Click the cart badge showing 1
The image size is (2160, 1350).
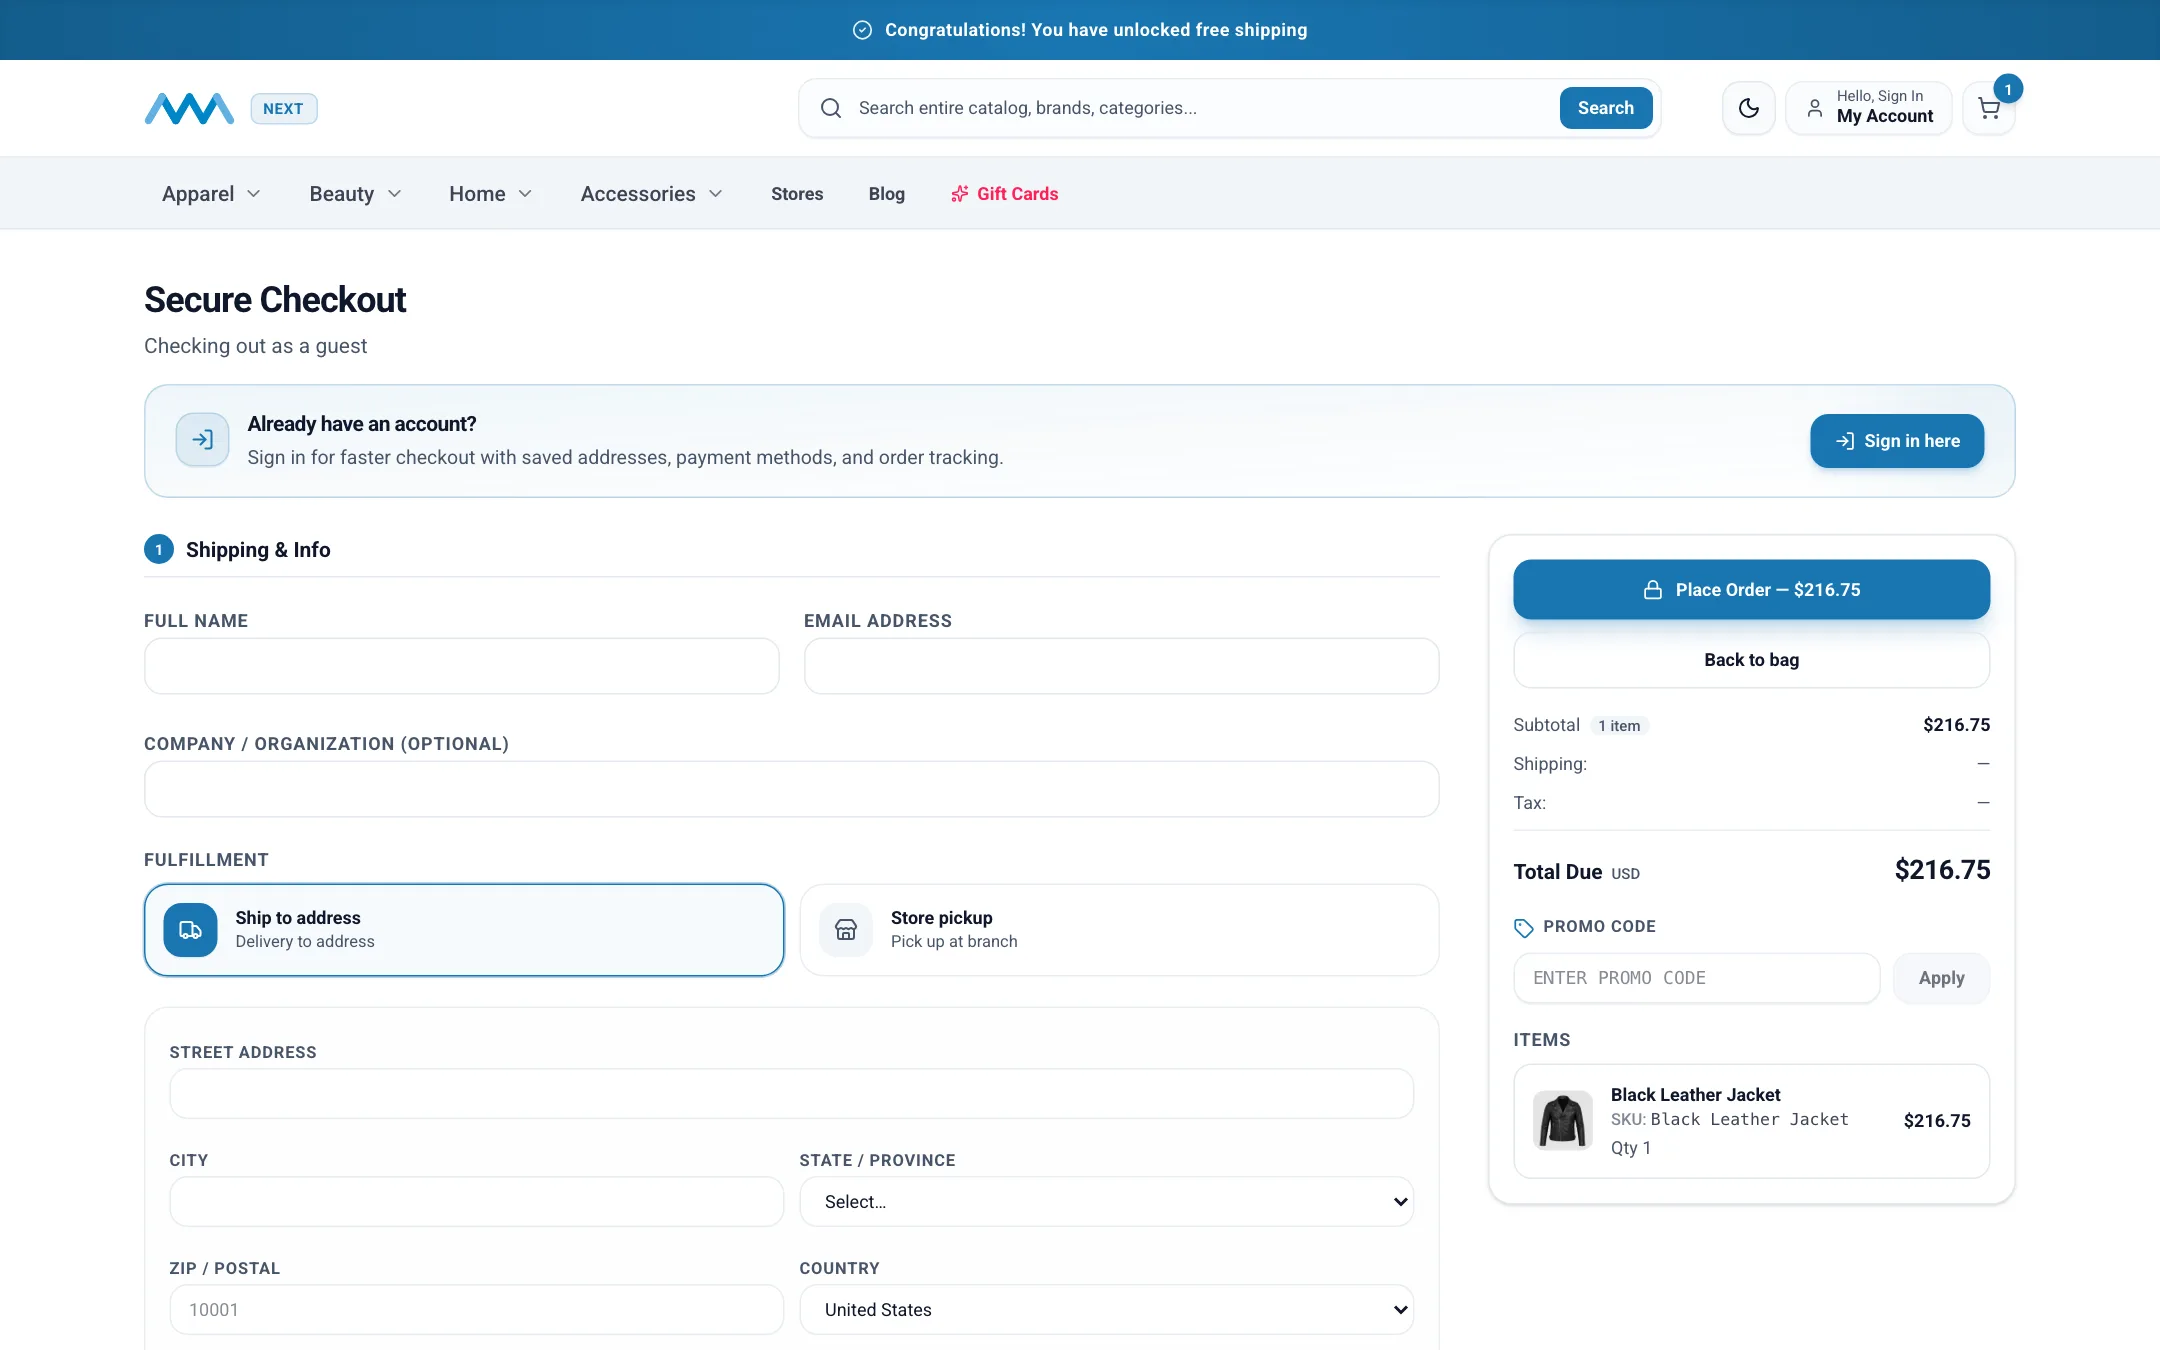click(2007, 89)
